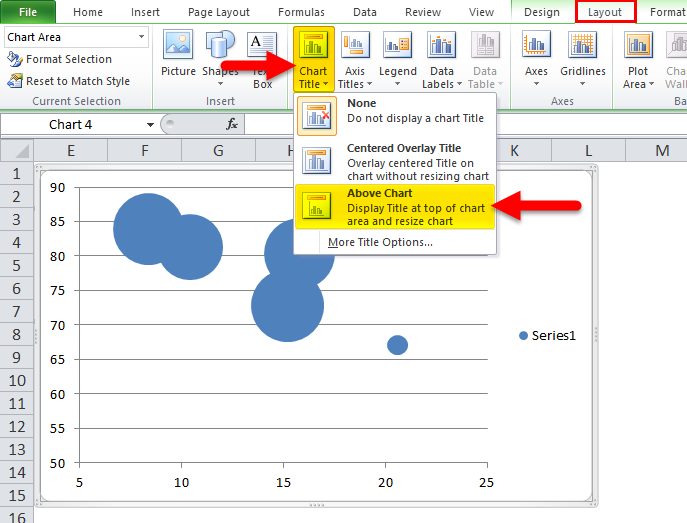
Task: Open the Gridlines options
Action: click(583, 57)
